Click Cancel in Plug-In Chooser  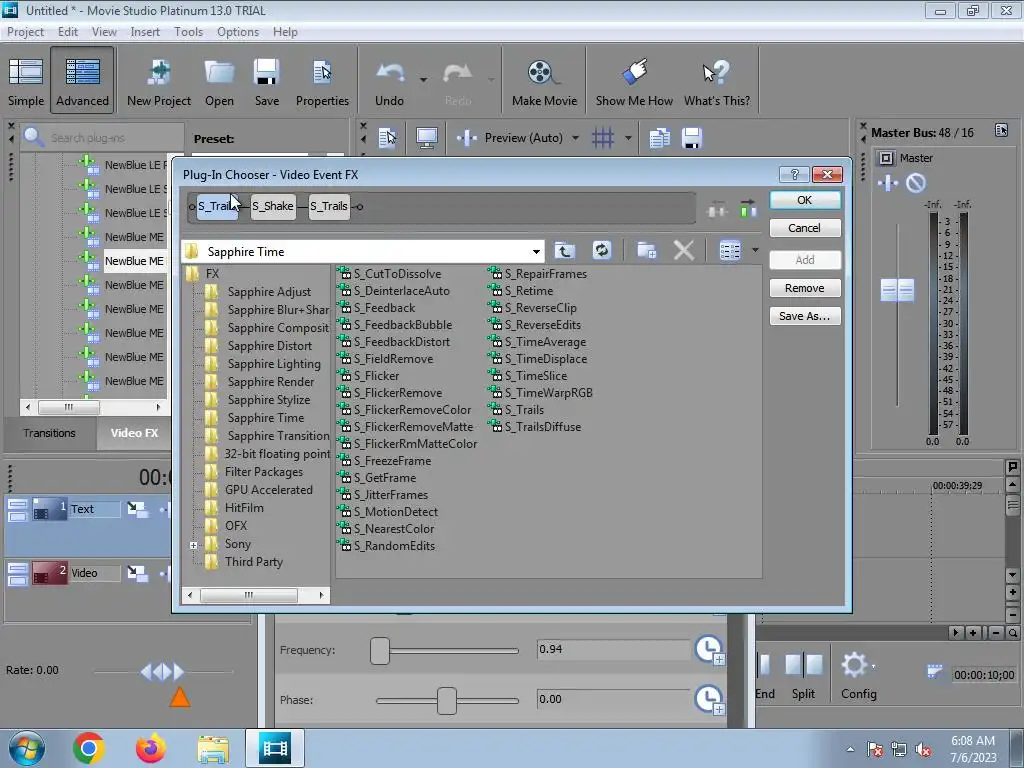[x=805, y=228]
